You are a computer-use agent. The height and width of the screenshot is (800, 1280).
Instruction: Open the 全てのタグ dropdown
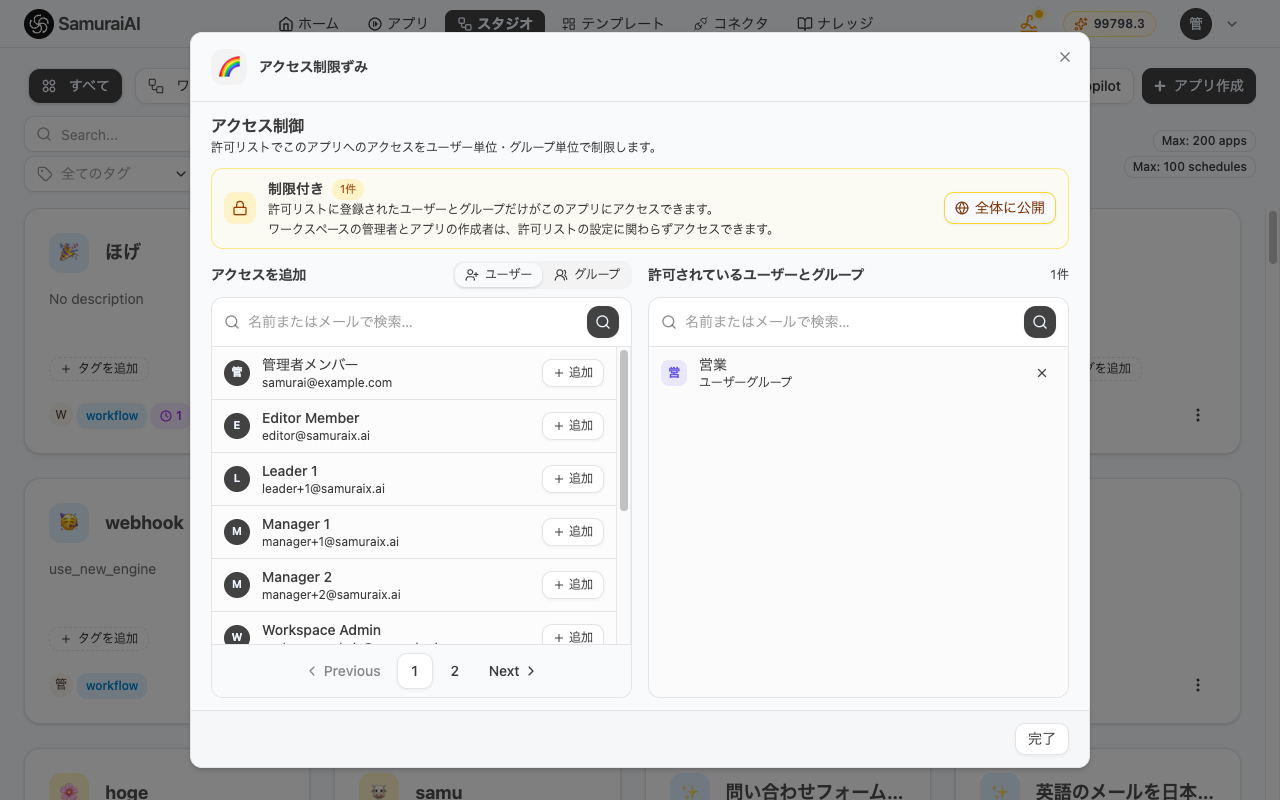(107, 173)
